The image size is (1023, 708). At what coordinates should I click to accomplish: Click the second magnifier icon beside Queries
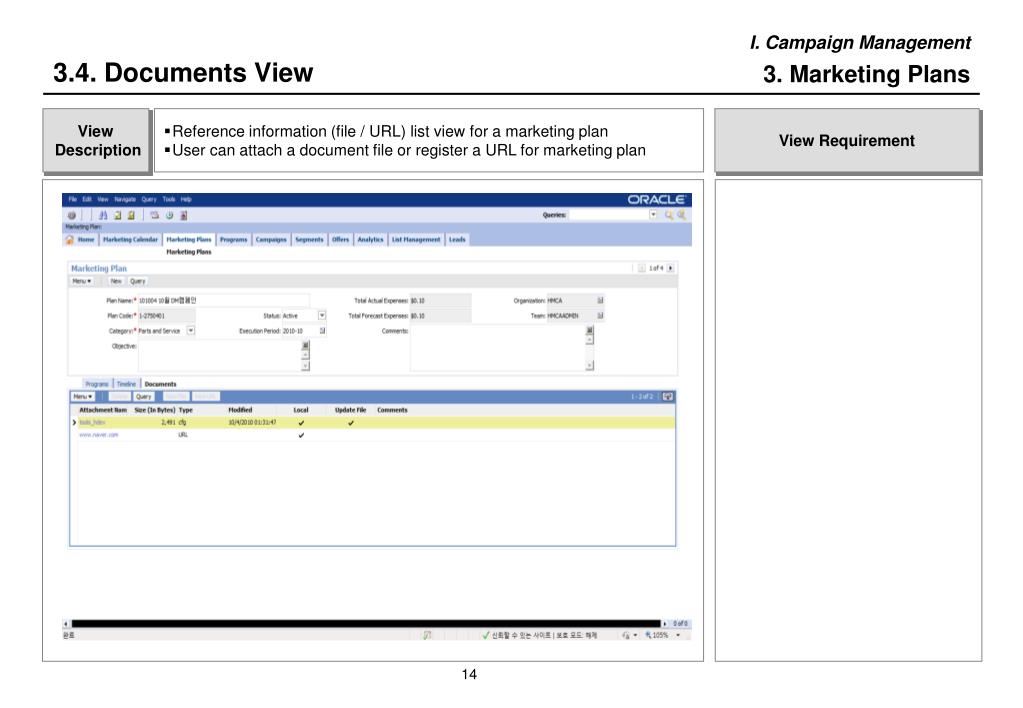681,215
